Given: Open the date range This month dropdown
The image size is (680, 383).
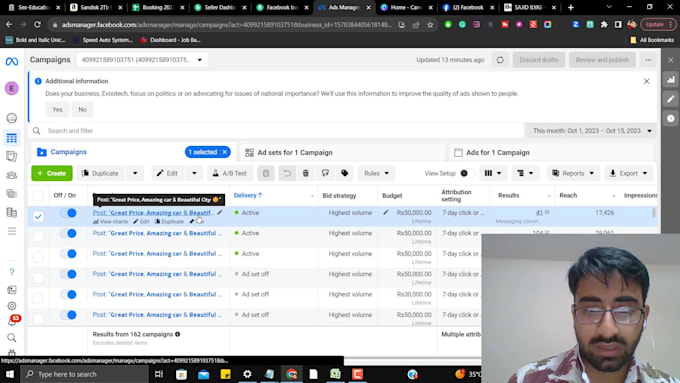Looking at the screenshot, I should (x=592, y=131).
